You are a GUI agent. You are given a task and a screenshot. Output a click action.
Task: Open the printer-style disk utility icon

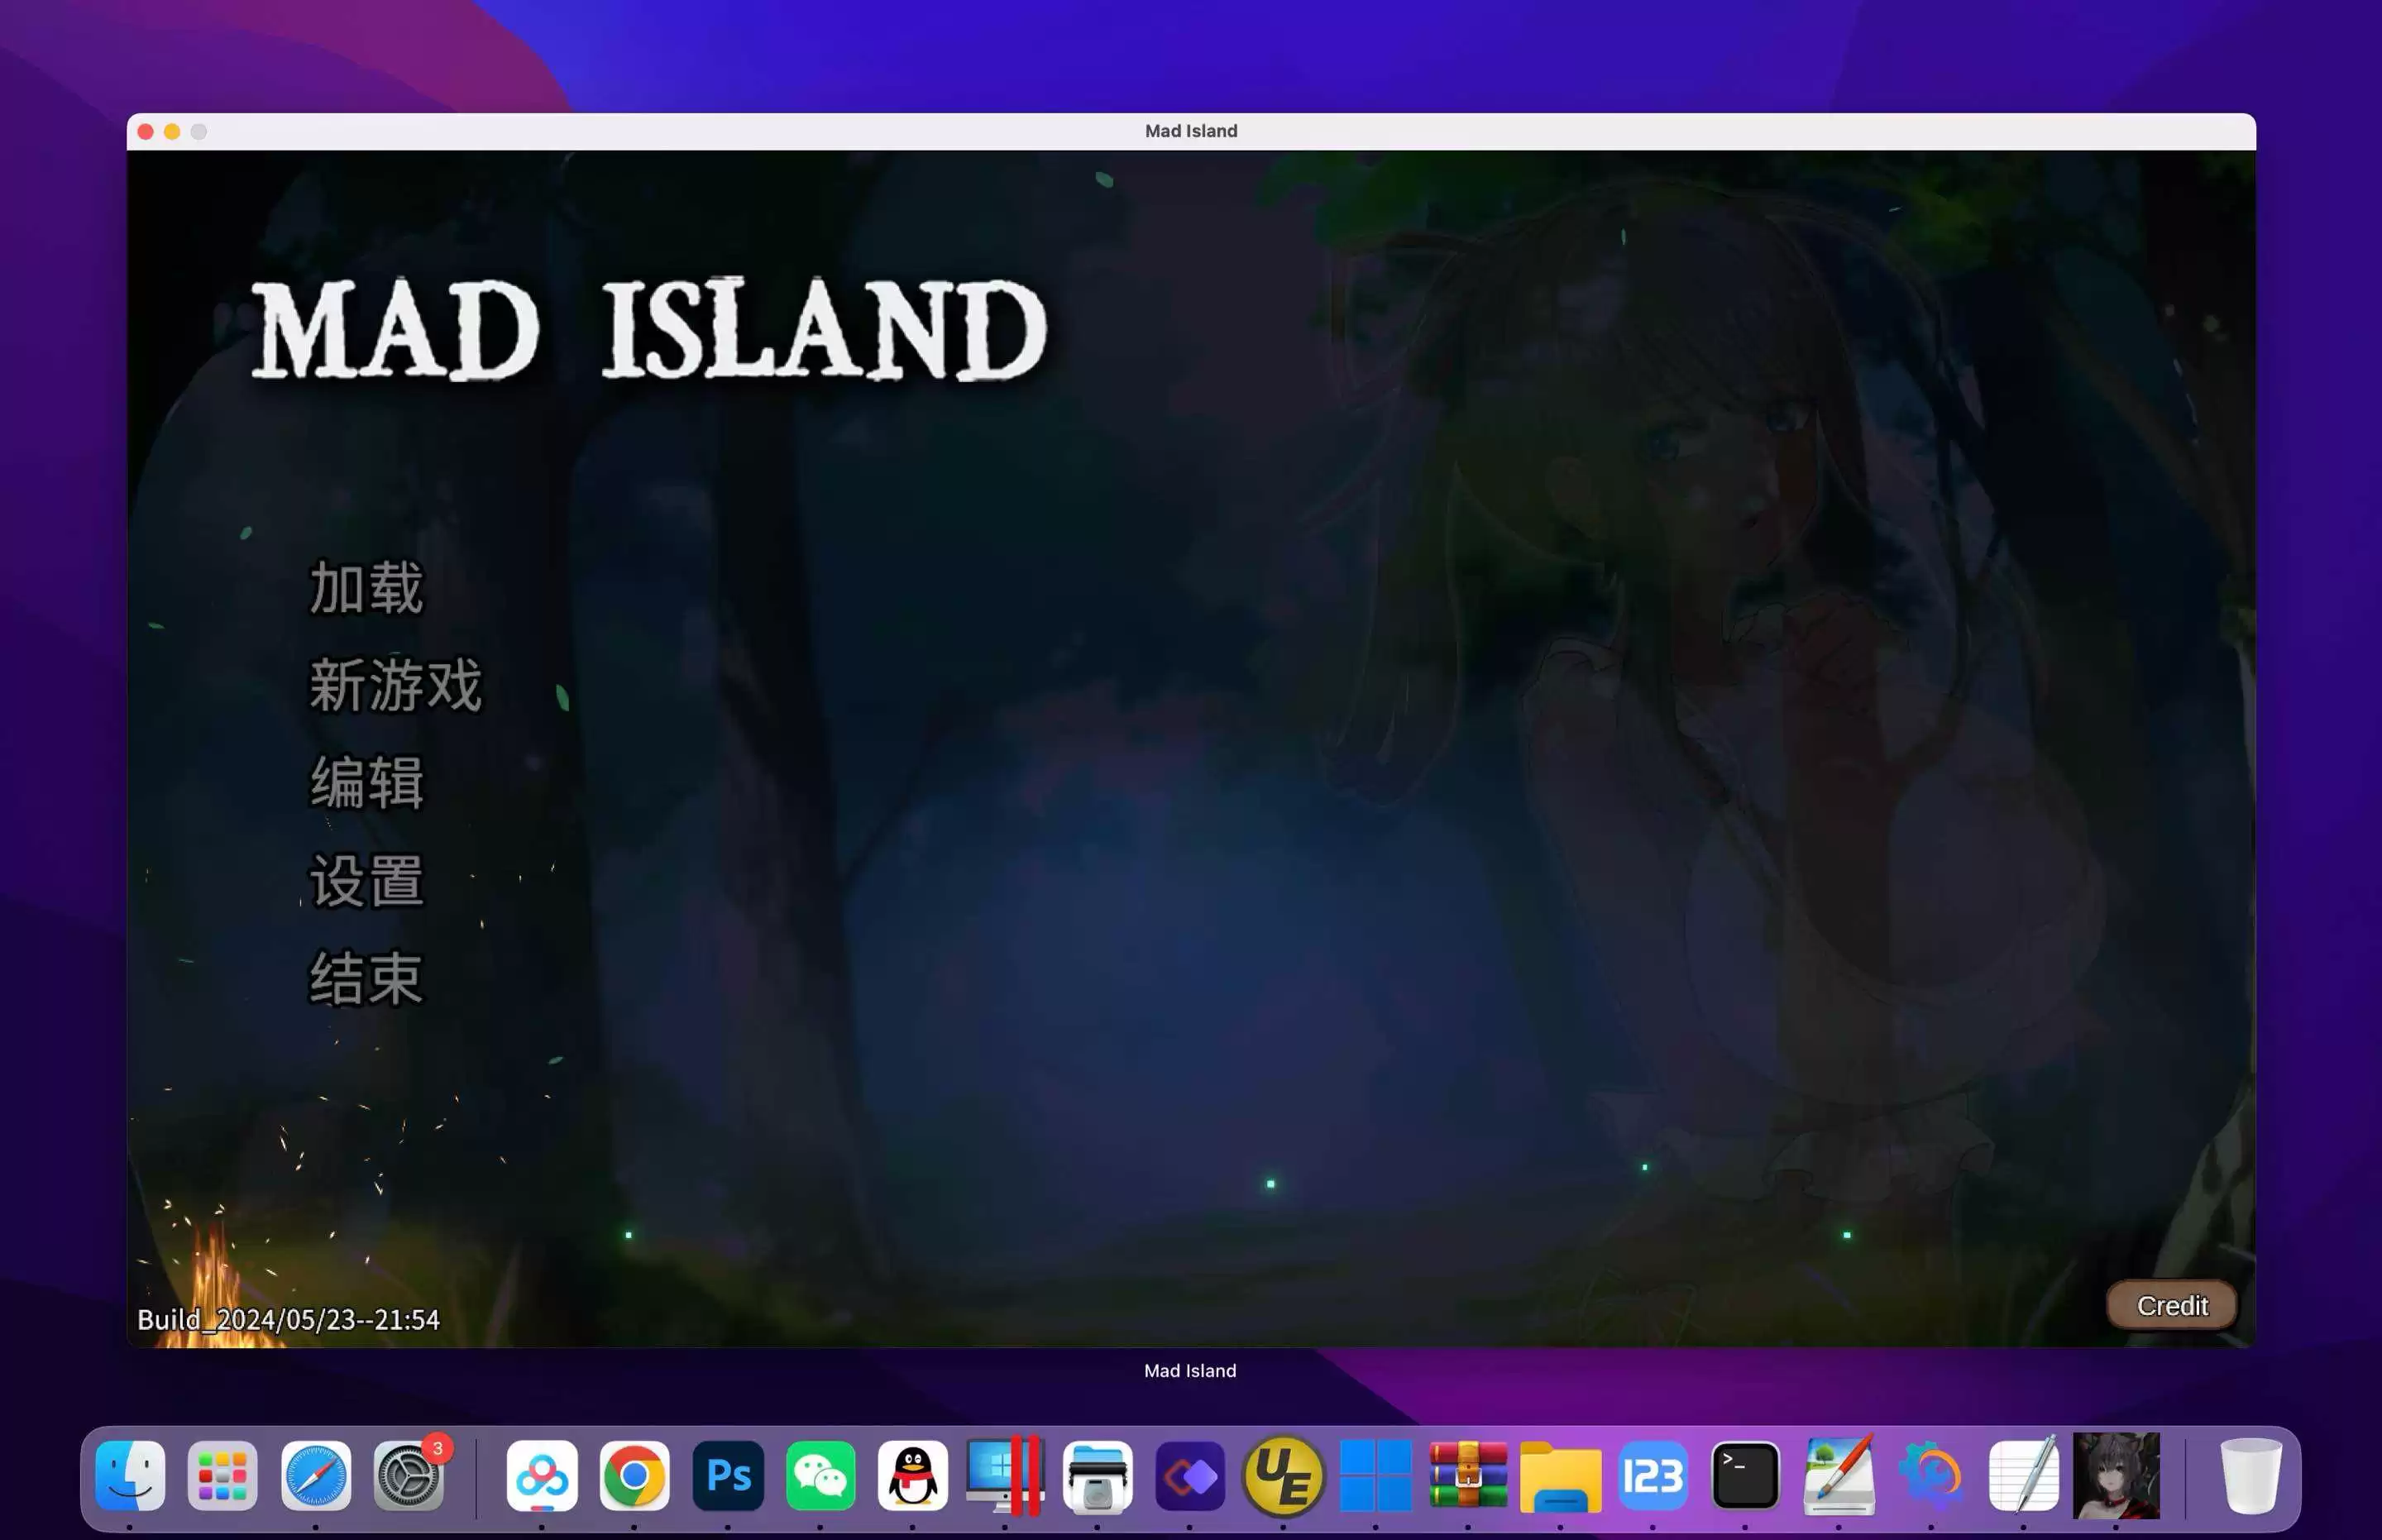[x=1098, y=1476]
